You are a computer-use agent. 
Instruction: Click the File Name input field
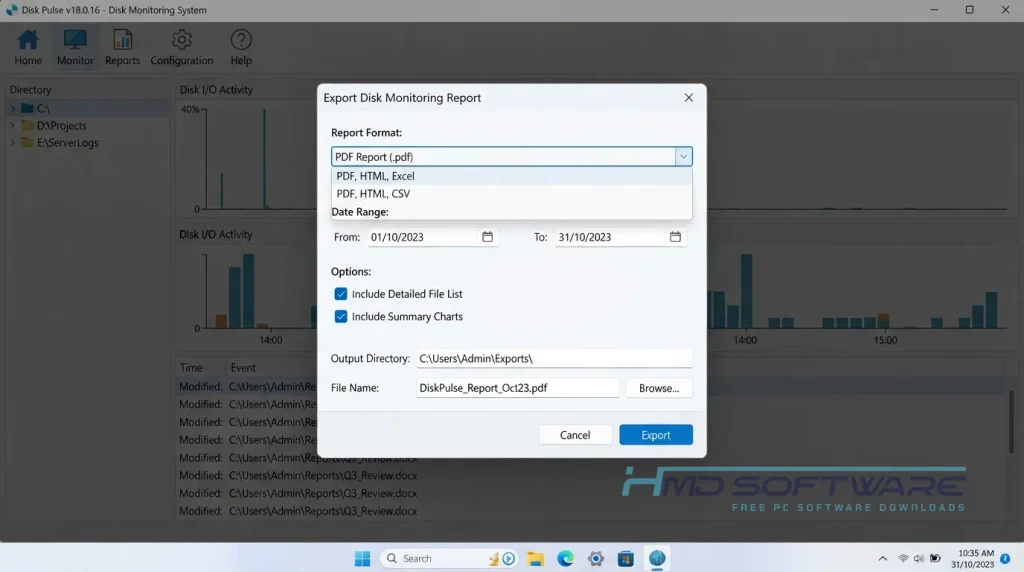[517, 388]
